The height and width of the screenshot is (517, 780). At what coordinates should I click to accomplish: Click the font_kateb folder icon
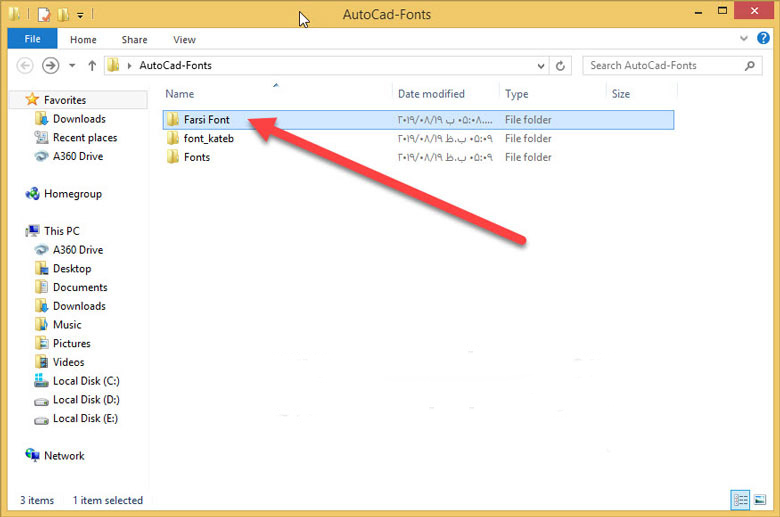click(173, 138)
